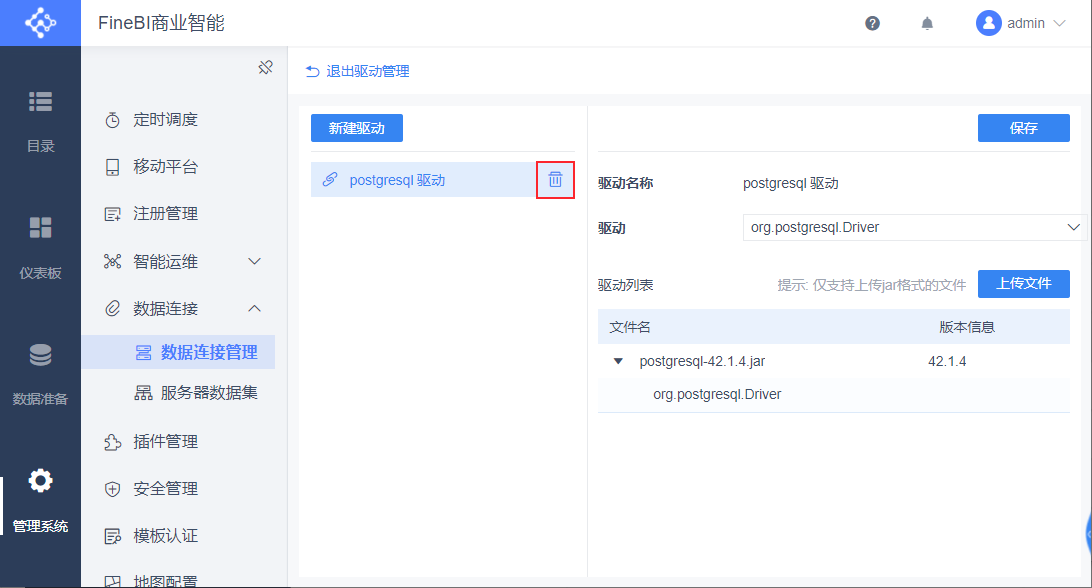Click the 定时调度 clock icon
Screen dimensions: 1092x588
tap(112, 120)
